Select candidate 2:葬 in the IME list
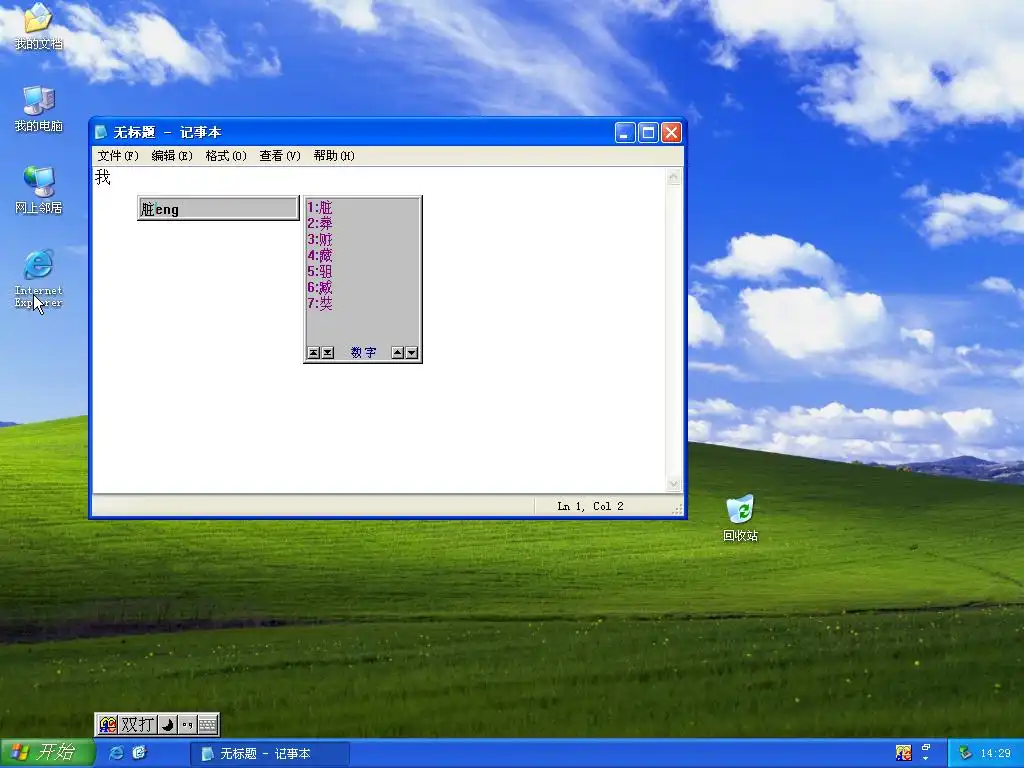Screen dimensions: 1024x768 click(x=320, y=223)
